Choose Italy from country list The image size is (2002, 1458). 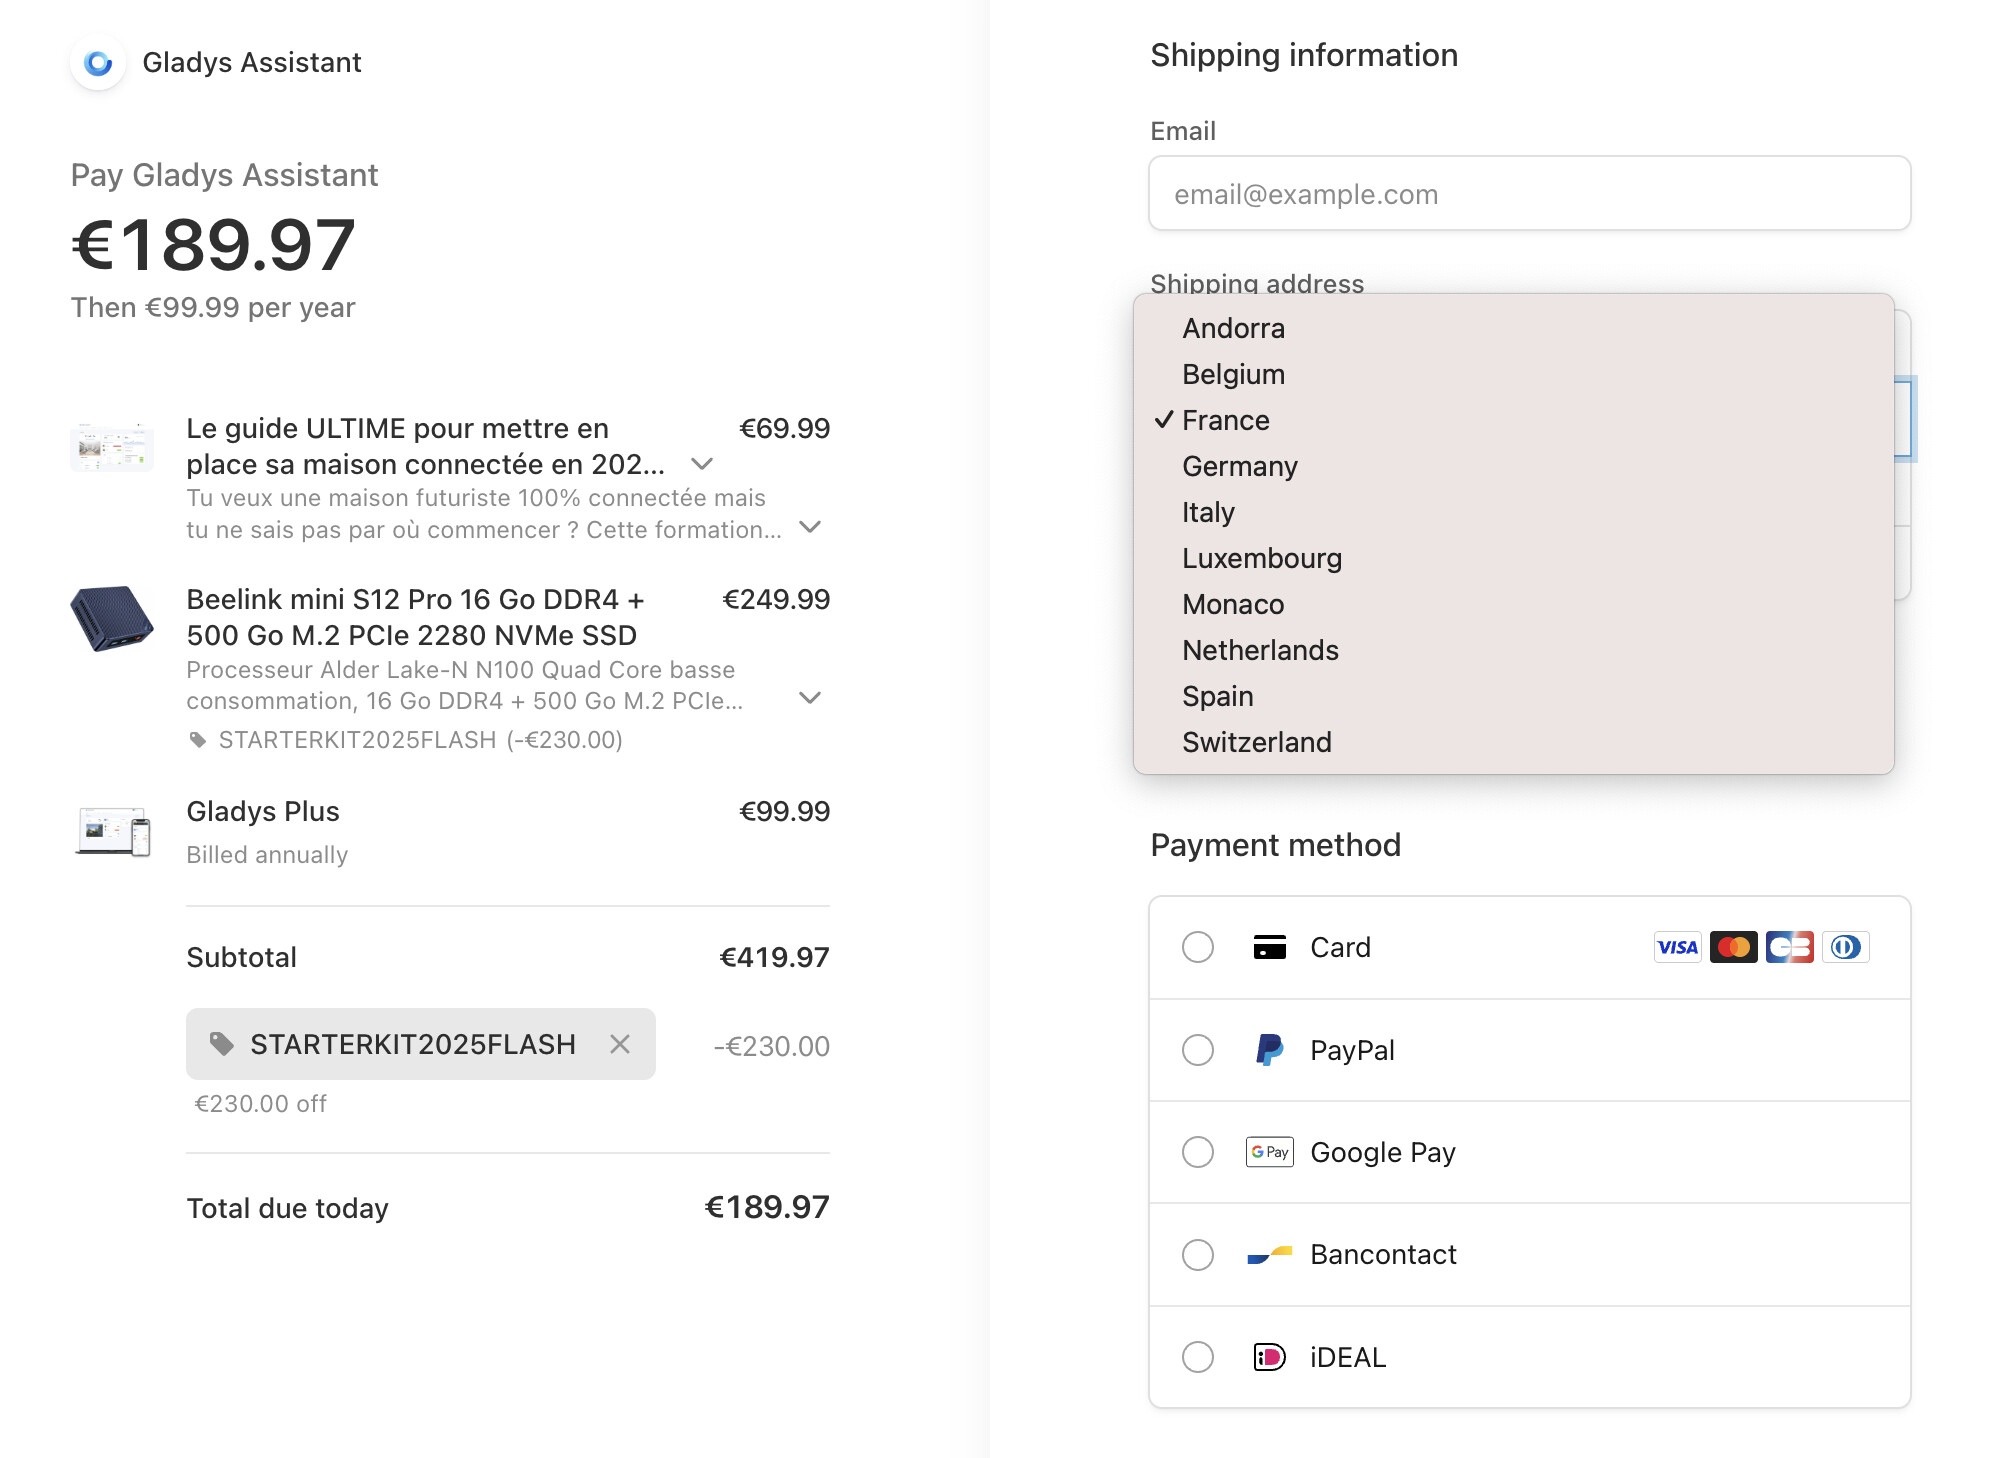click(x=1513, y=512)
